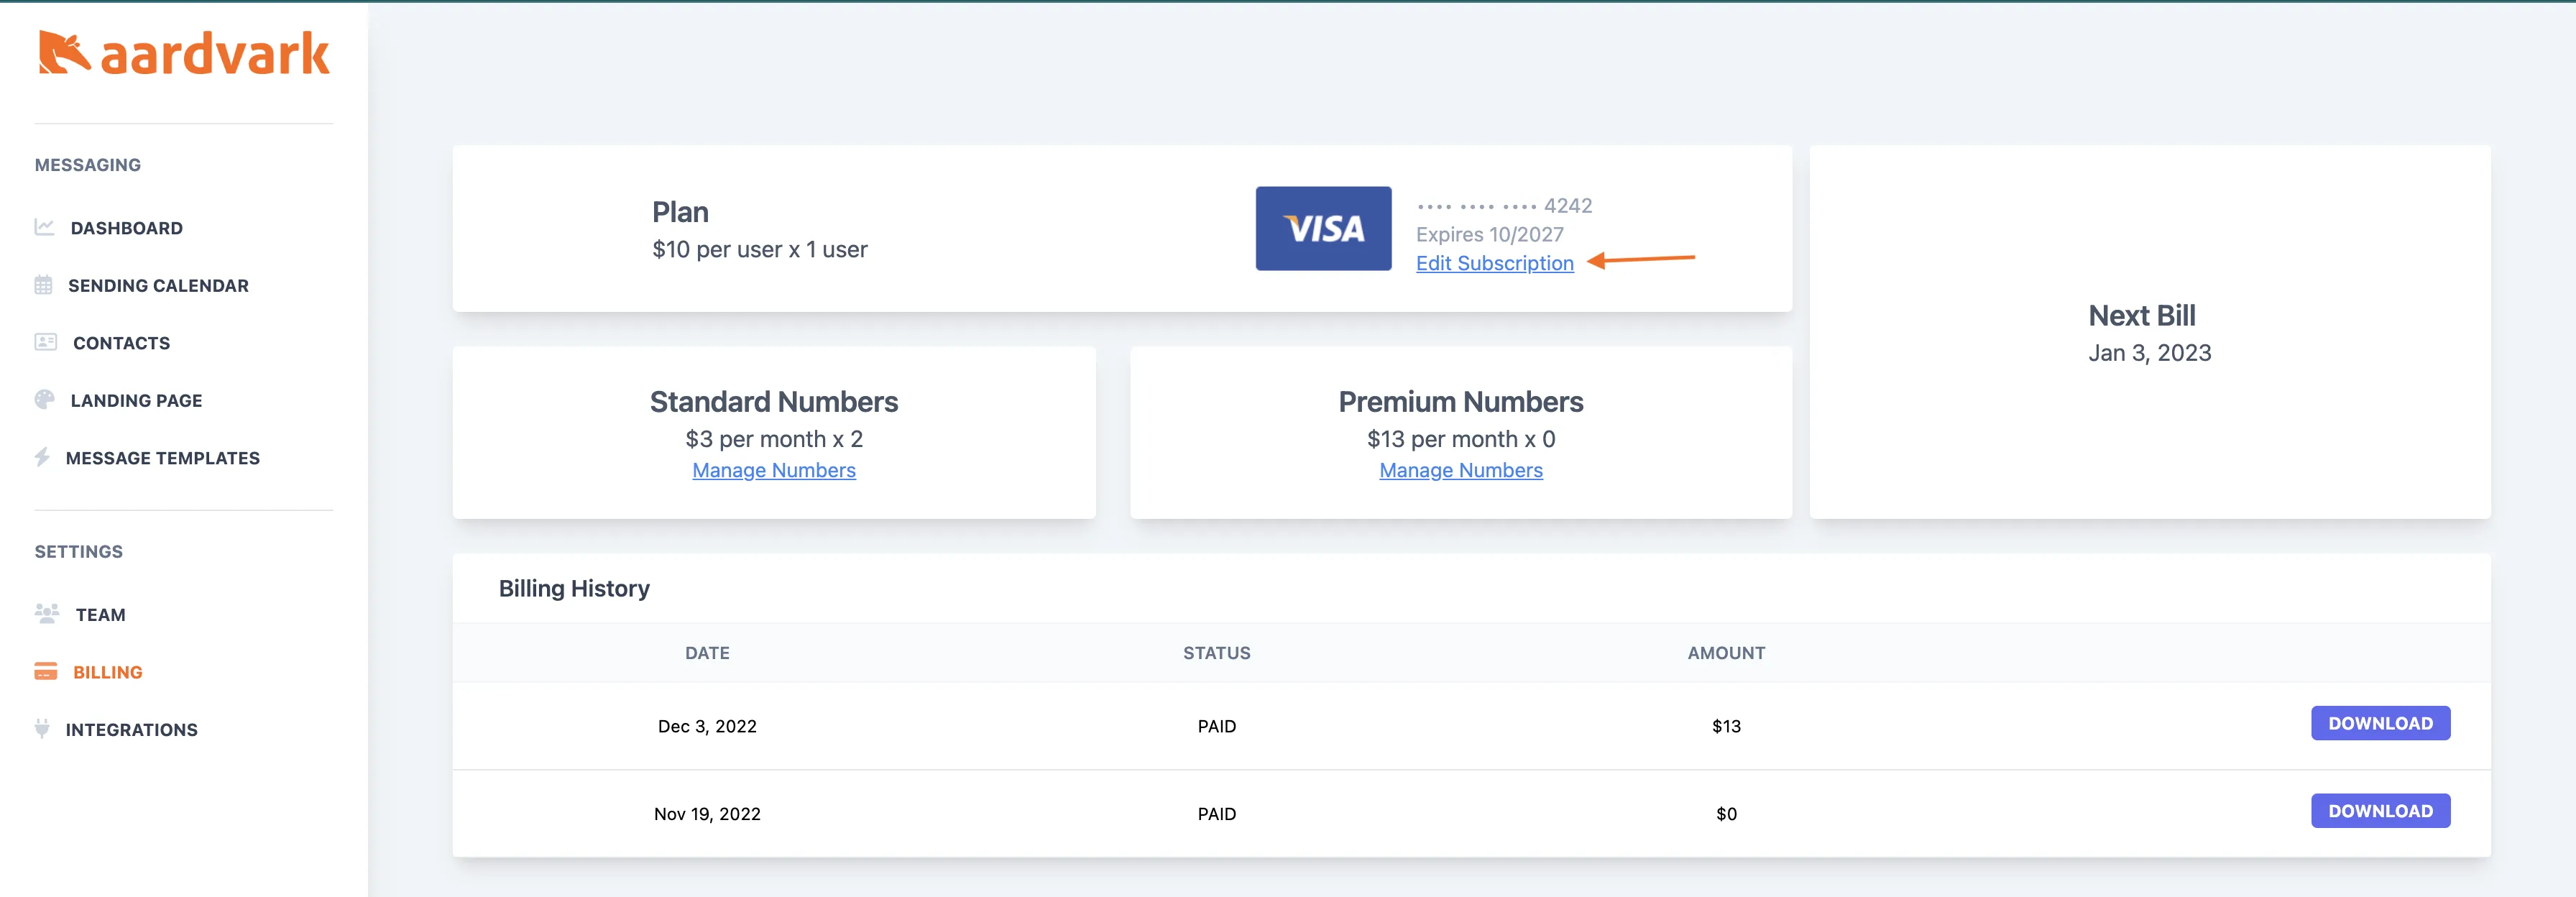Click the Contacts address-card icon

click(x=45, y=343)
